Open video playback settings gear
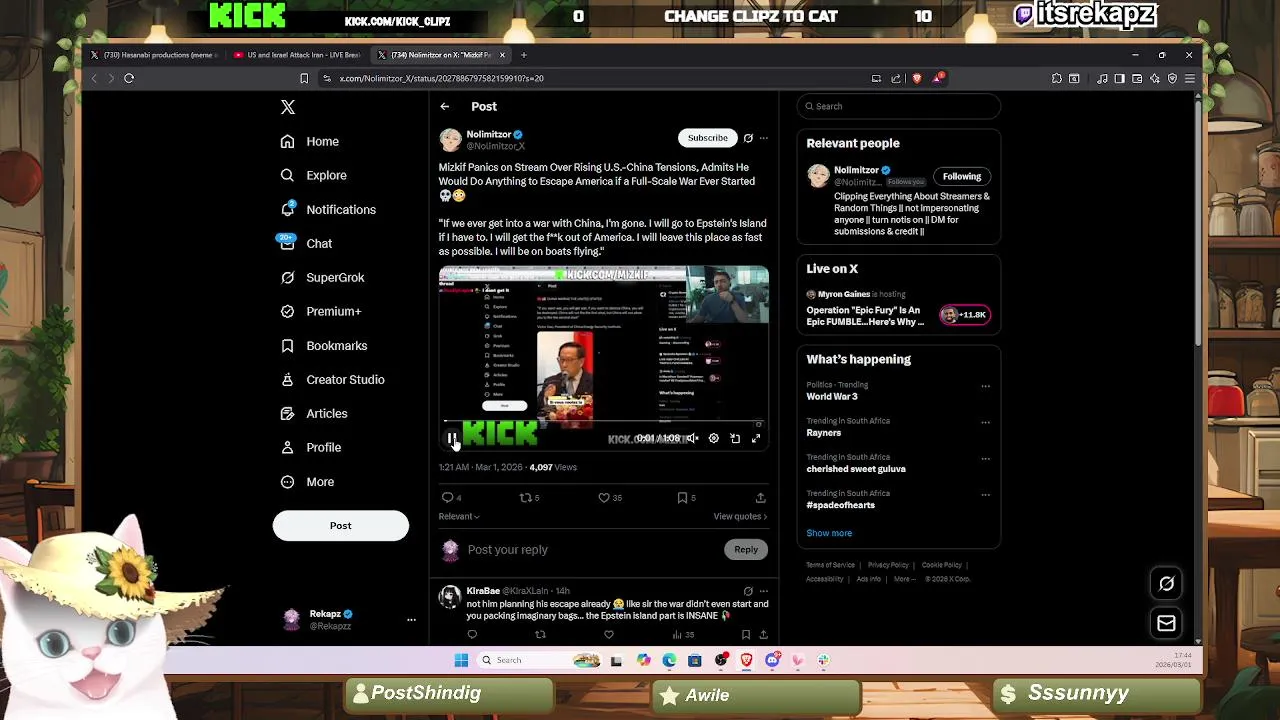This screenshot has width=1280, height=720. [713, 438]
